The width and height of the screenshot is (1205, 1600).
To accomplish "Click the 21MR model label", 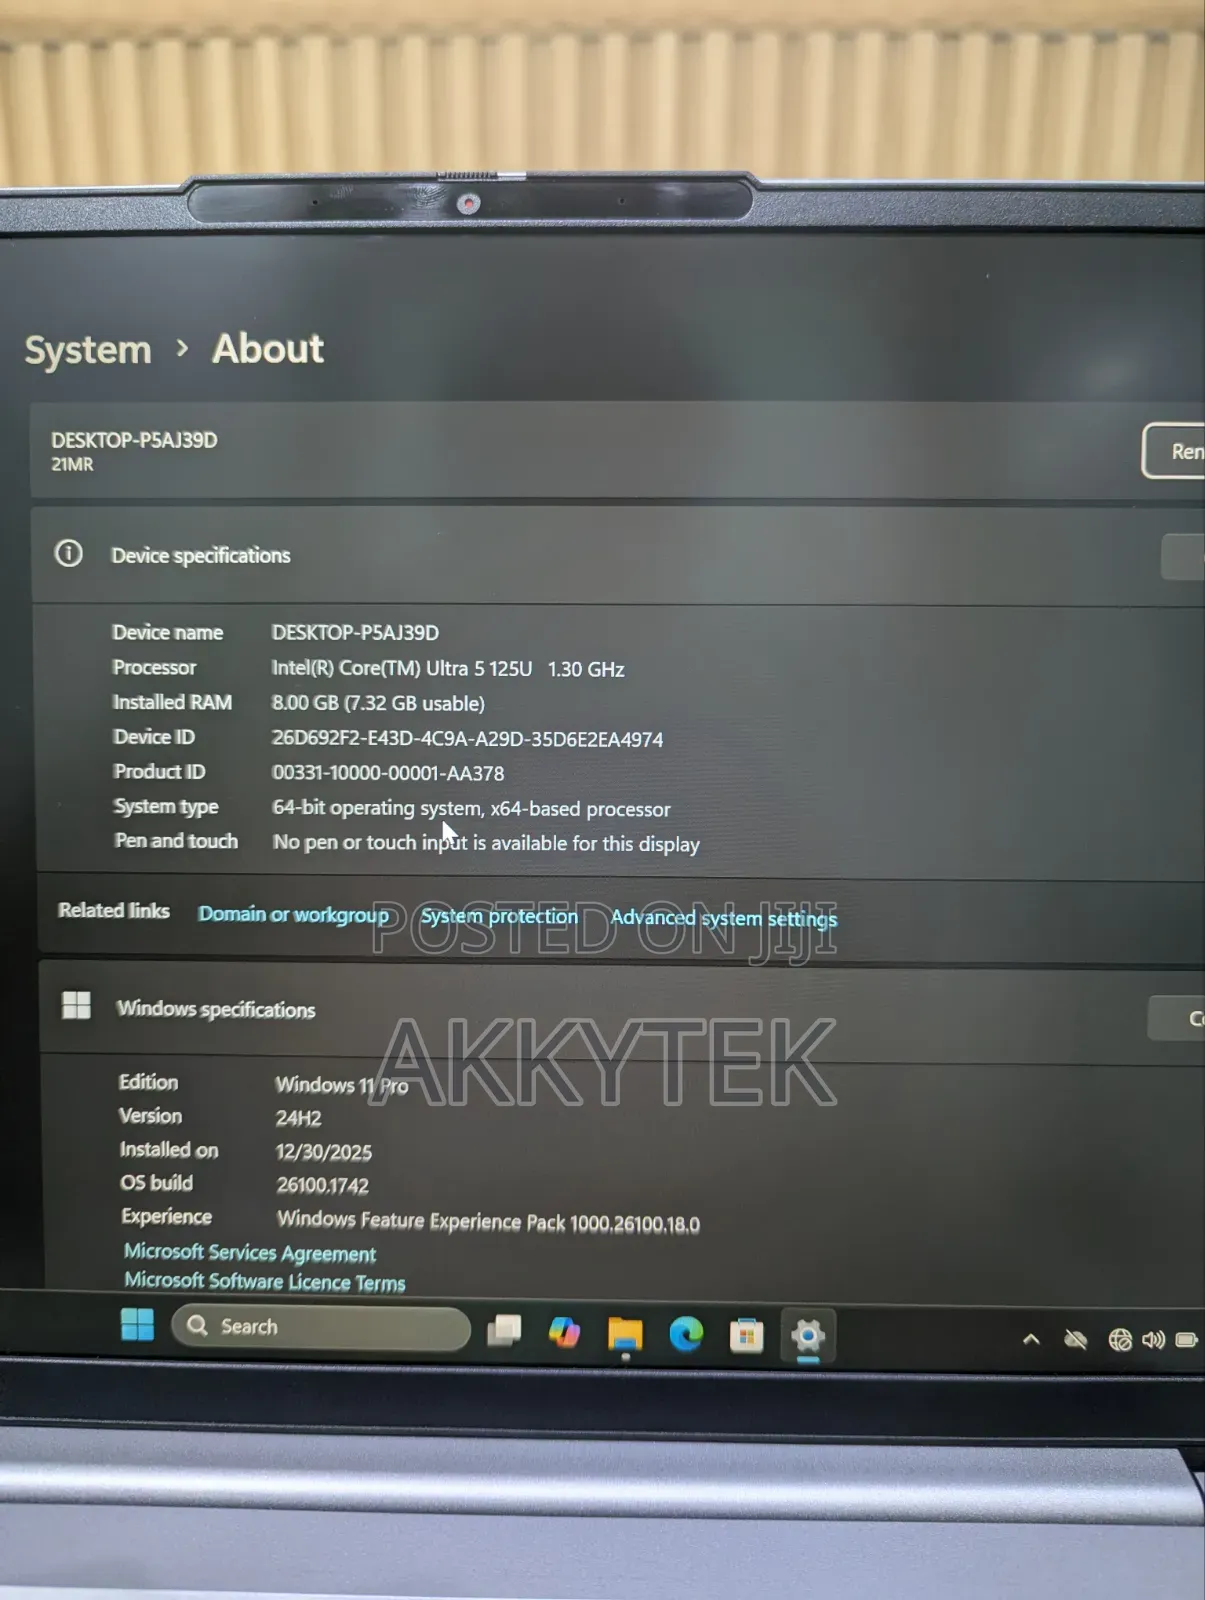I will coord(72,464).
